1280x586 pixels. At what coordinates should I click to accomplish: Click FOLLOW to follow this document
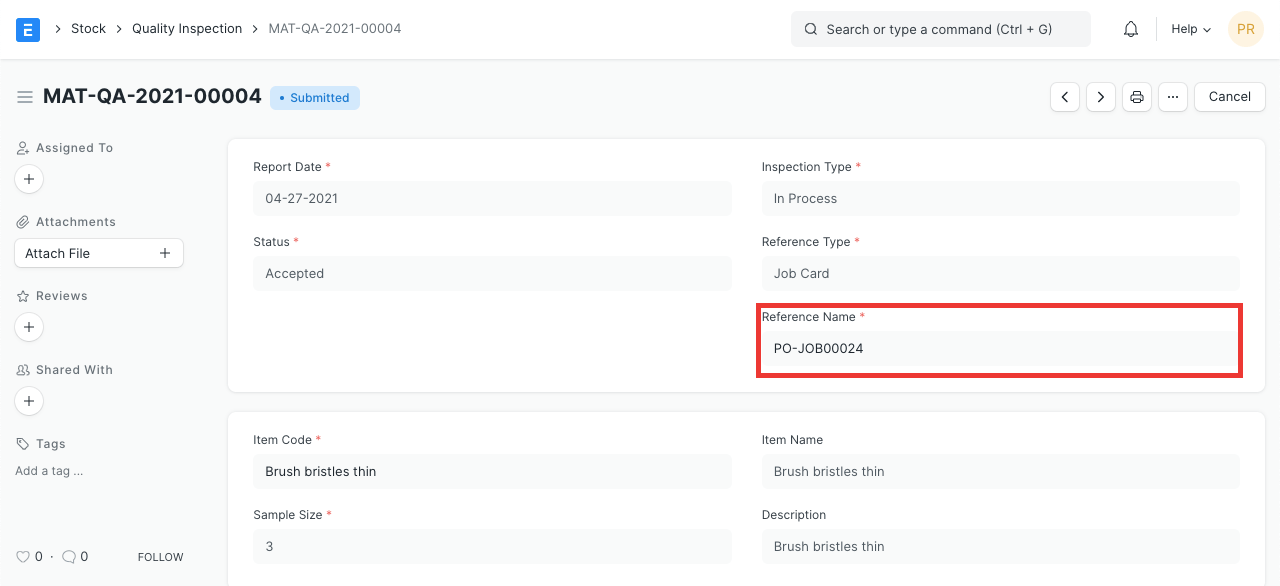pyautogui.click(x=160, y=557)
